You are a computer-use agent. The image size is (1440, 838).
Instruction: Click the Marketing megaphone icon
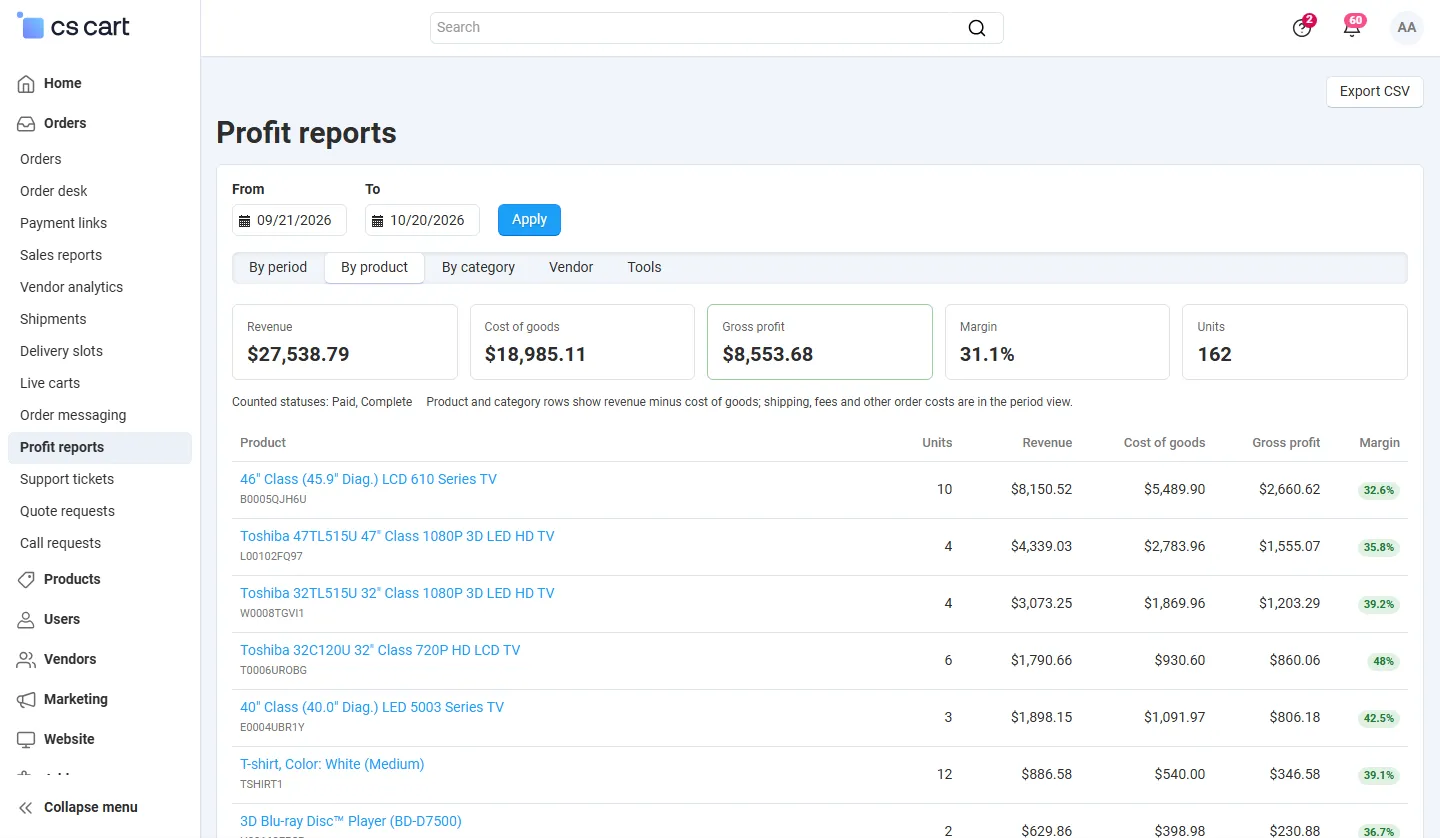pyautogui.click(x=26, y=700)
